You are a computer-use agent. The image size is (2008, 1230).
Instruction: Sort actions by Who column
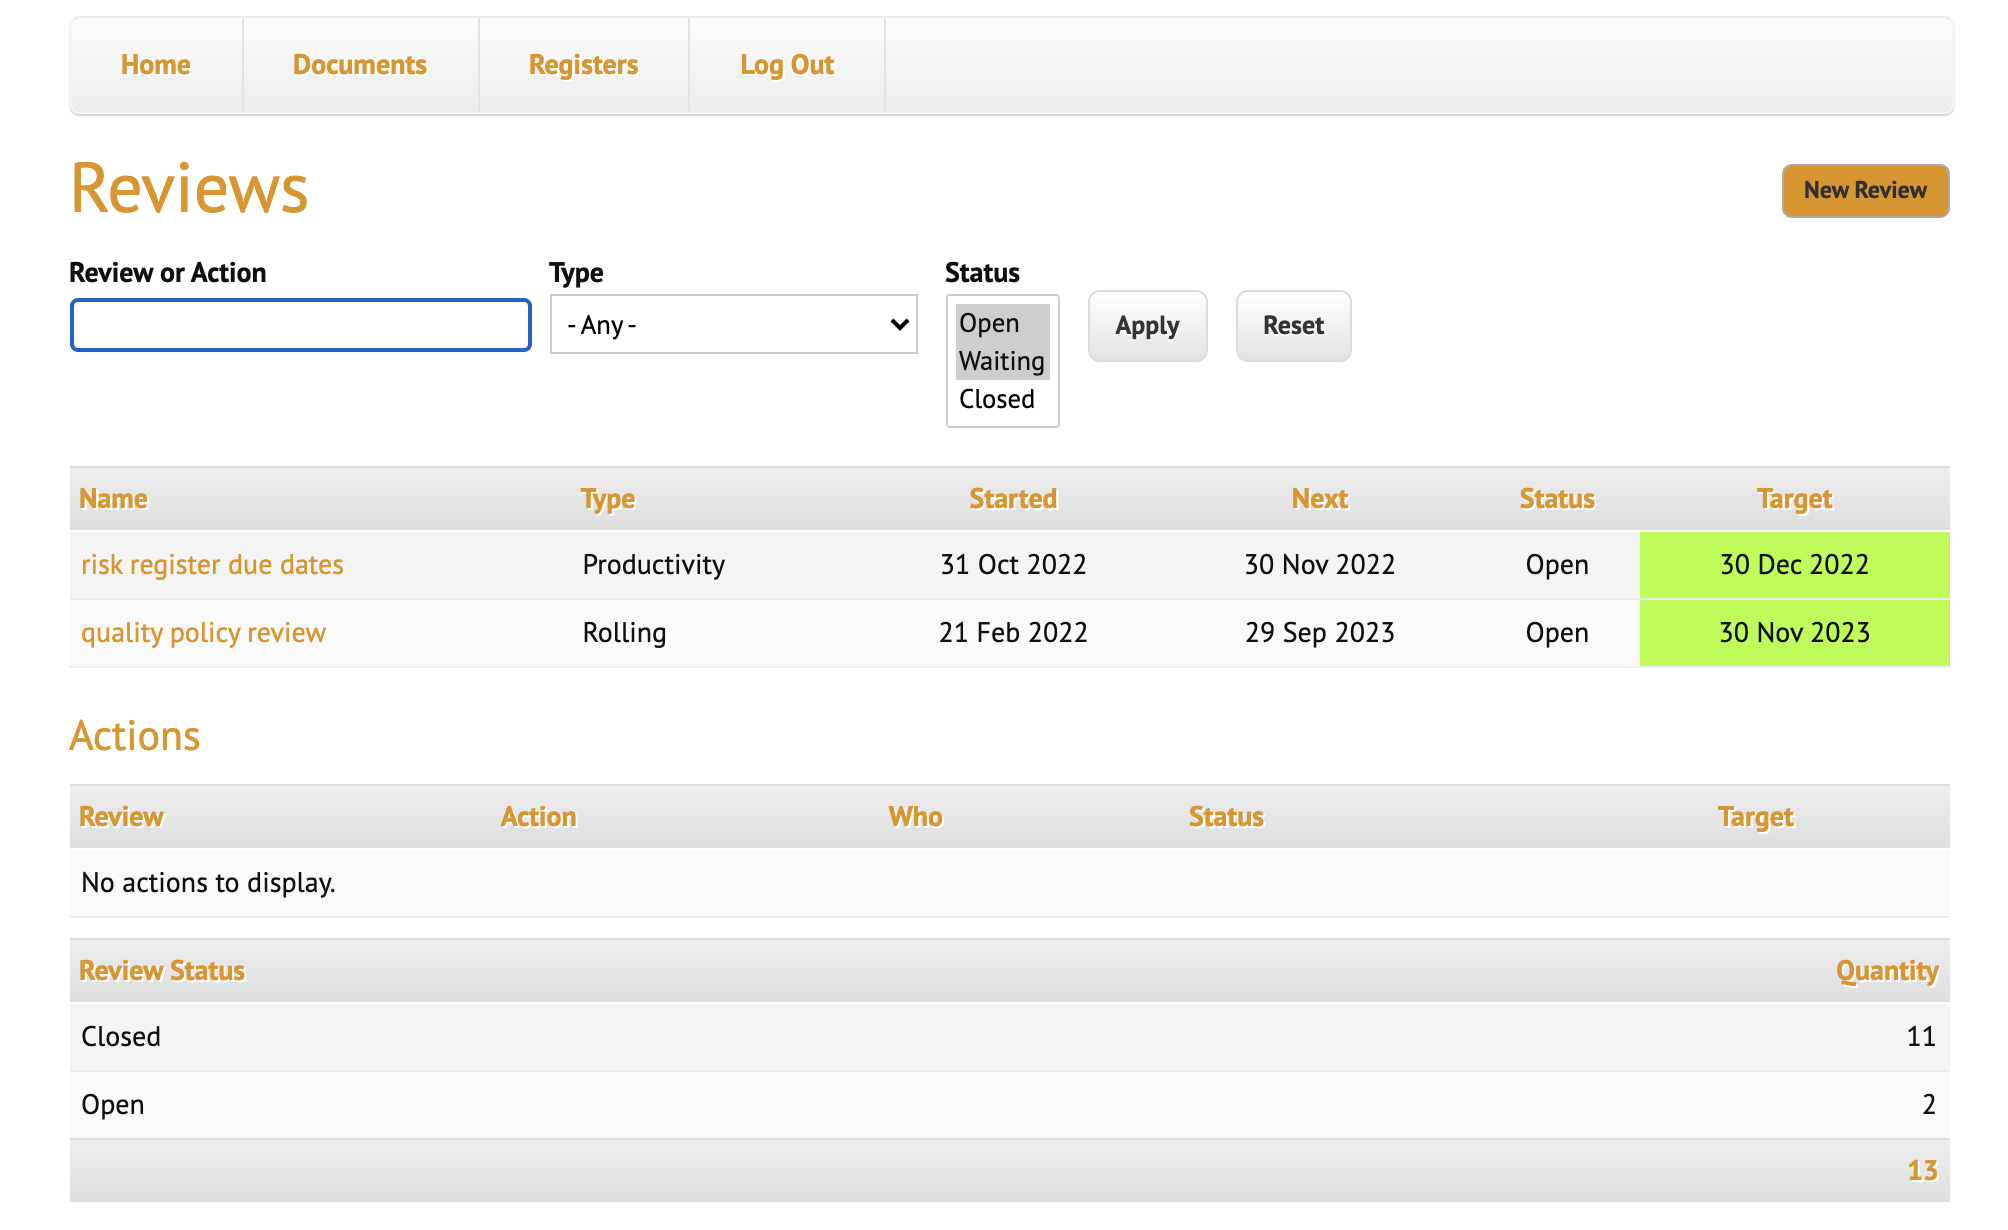point(915,817)
